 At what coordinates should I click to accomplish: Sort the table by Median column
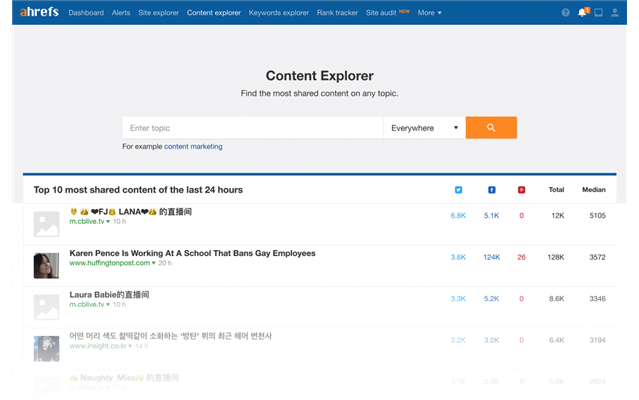click(593, 189)
